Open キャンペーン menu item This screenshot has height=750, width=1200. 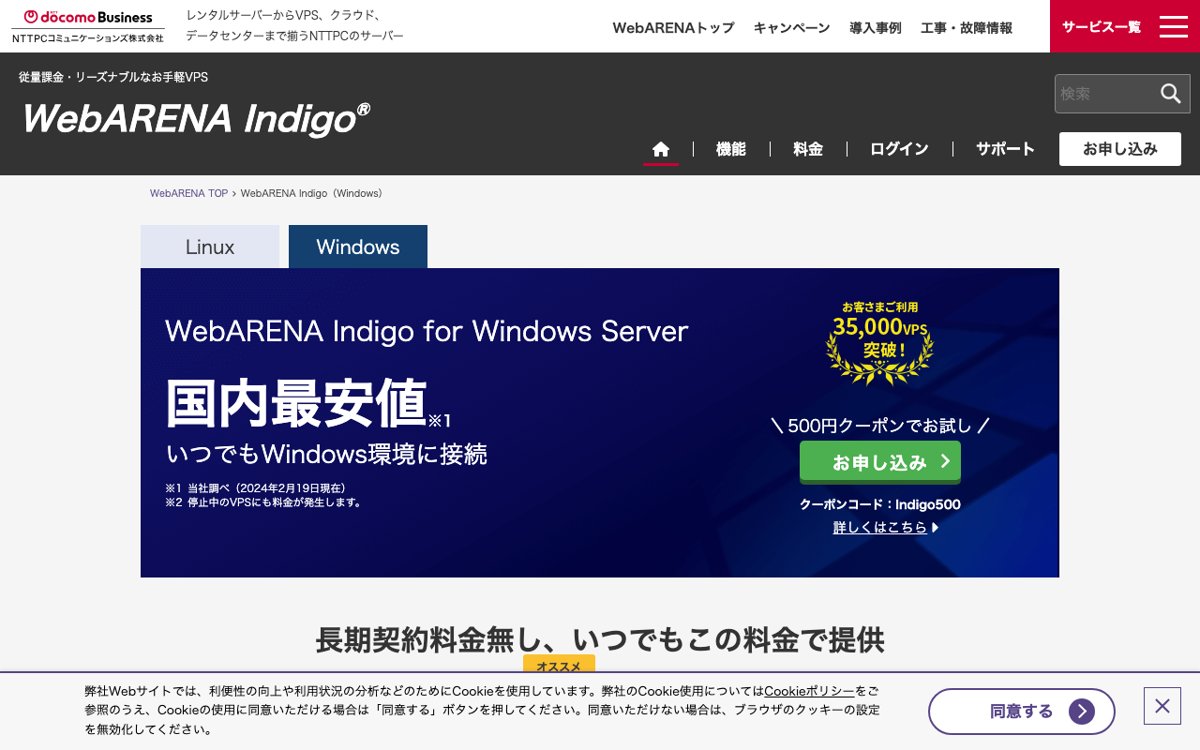792,28
